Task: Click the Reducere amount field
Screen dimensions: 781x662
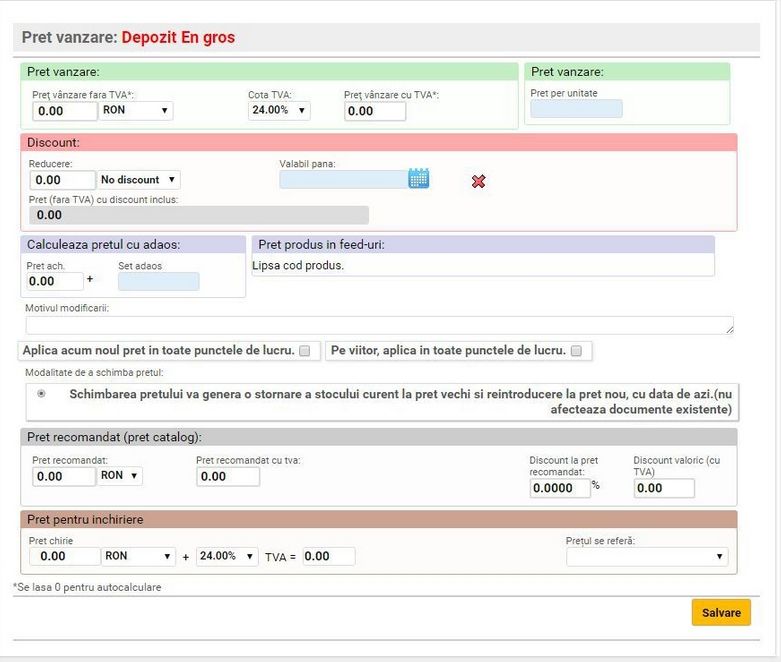Action: [63, 181]
